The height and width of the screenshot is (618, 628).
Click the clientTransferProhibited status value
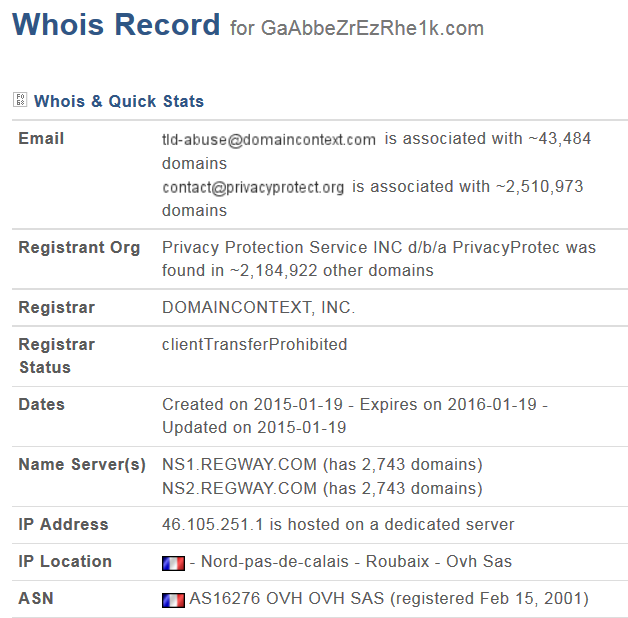point(255,345)
